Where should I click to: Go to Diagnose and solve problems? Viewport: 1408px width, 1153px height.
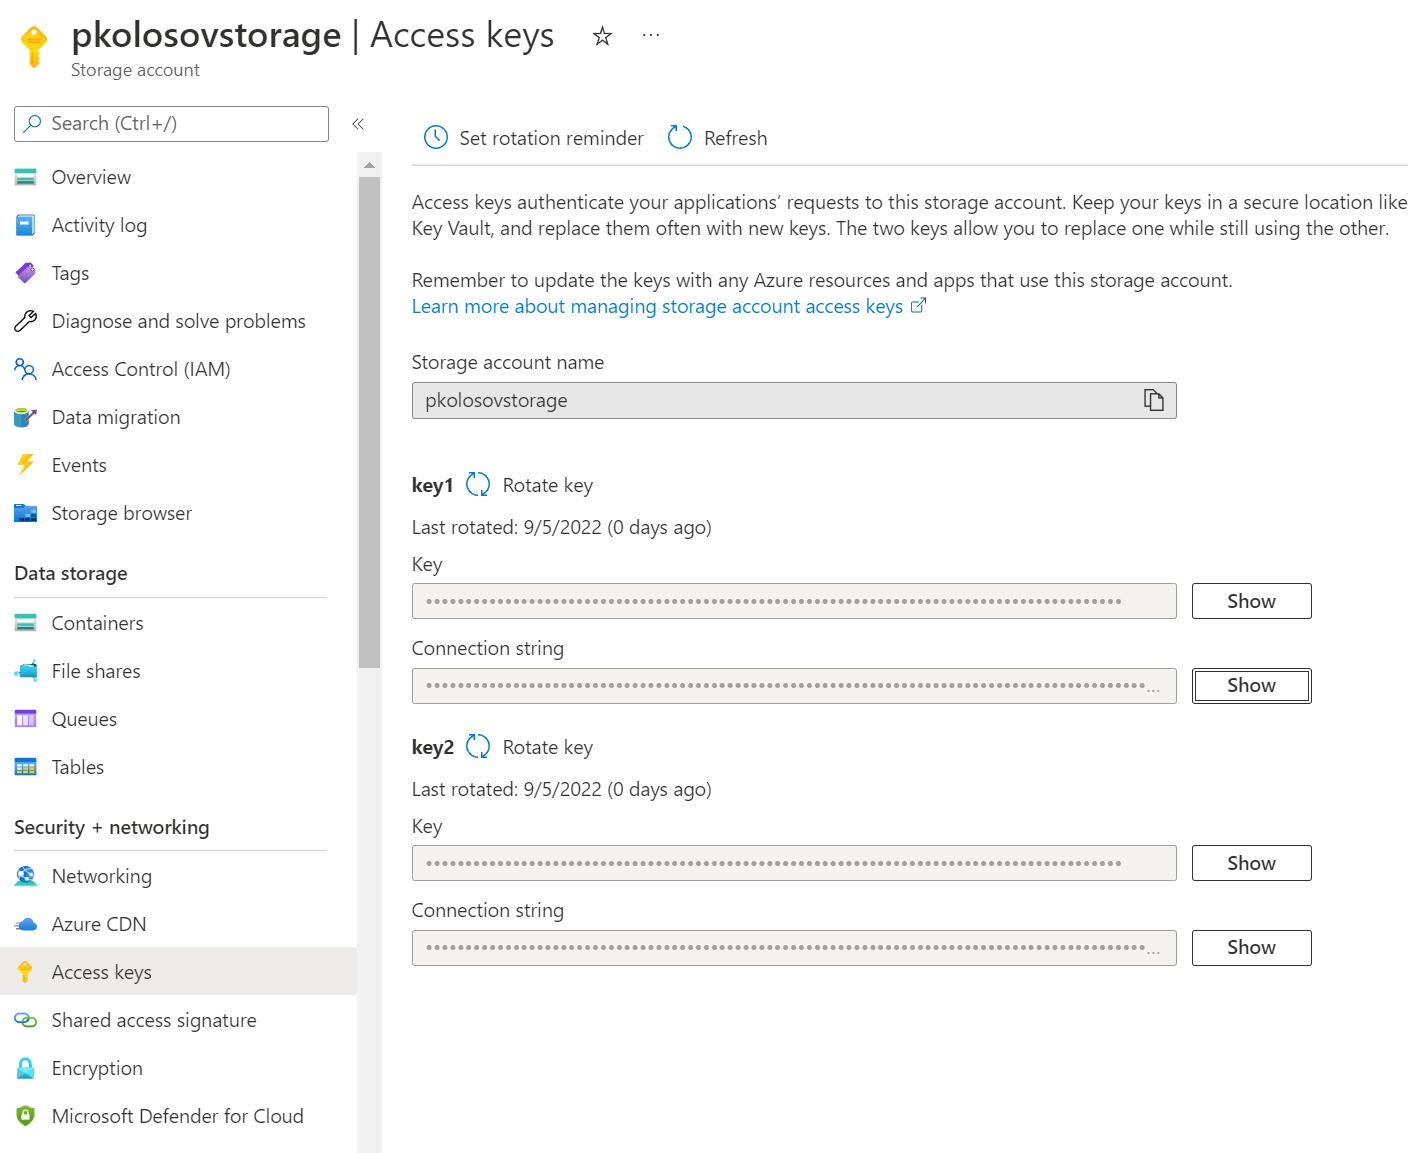click(178, 321)
